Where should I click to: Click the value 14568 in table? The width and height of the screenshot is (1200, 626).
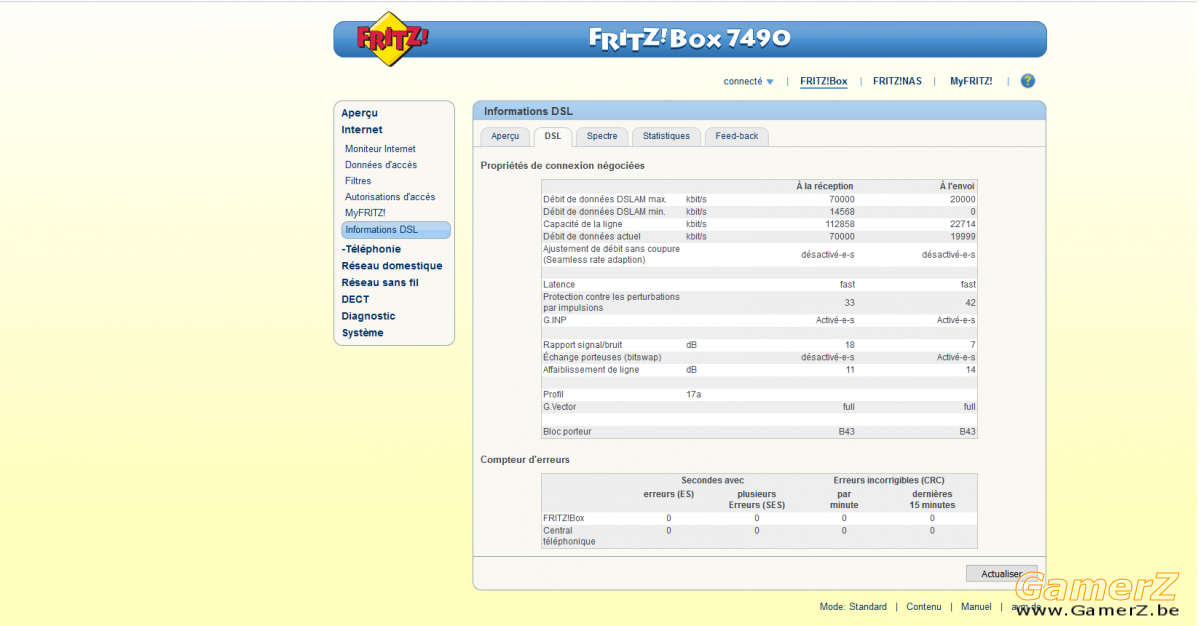click(x=842, y=212)
